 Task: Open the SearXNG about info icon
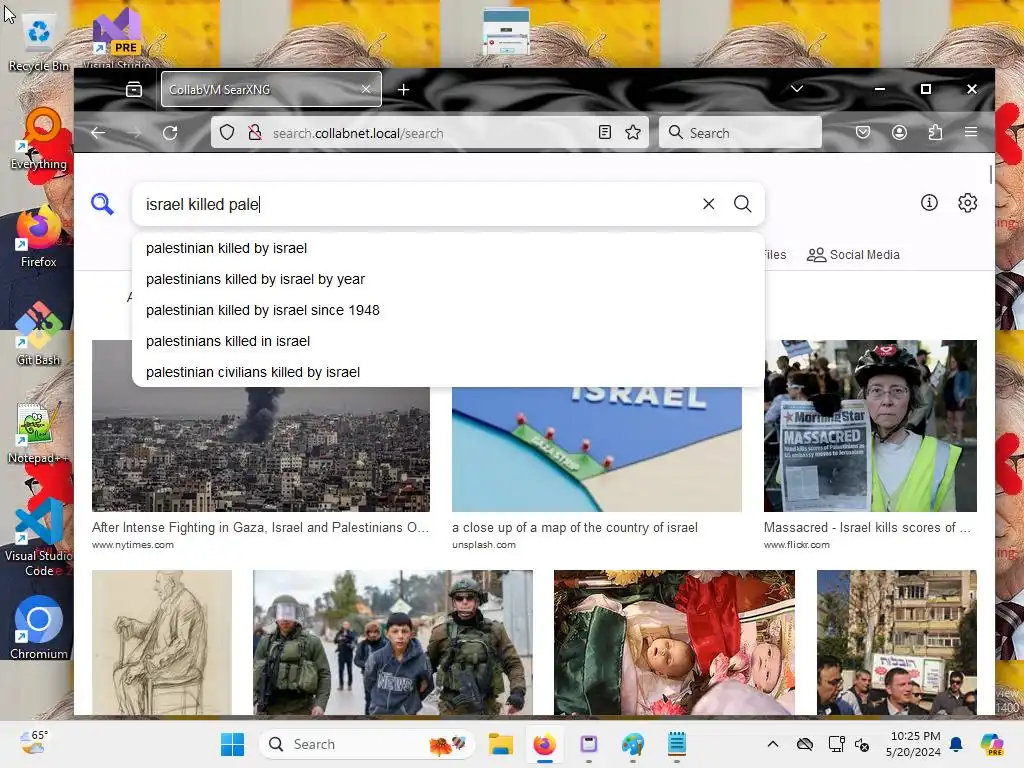pyautogui.click(x=929, y=202)
